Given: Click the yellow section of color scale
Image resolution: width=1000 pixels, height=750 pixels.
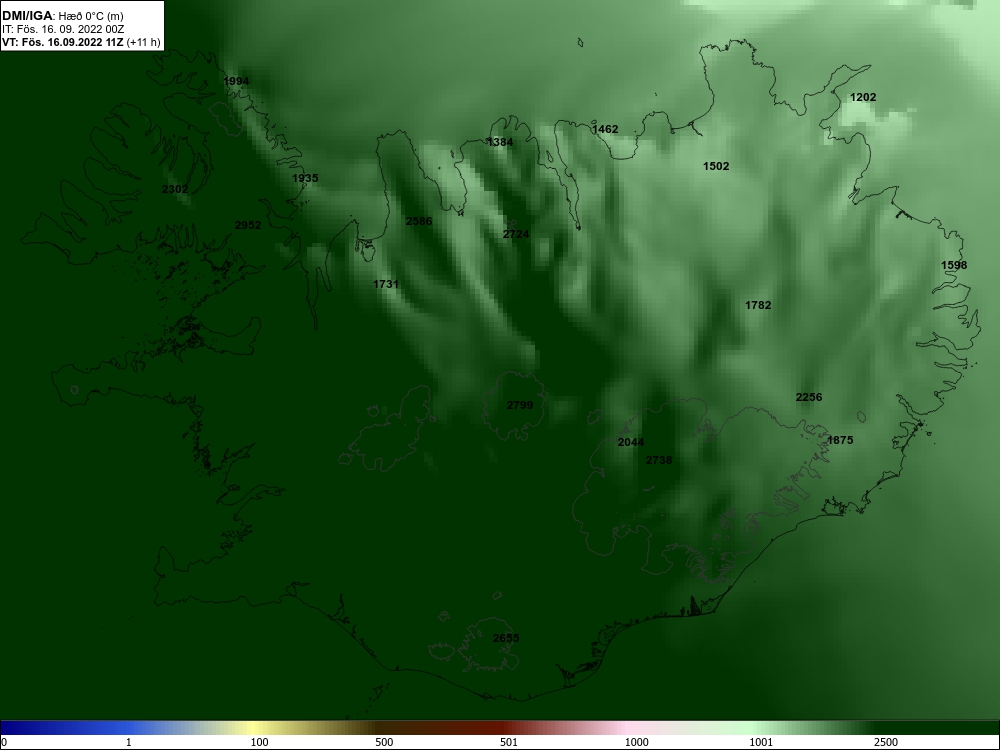Looking at the screenshot, I should coord(255,728).
